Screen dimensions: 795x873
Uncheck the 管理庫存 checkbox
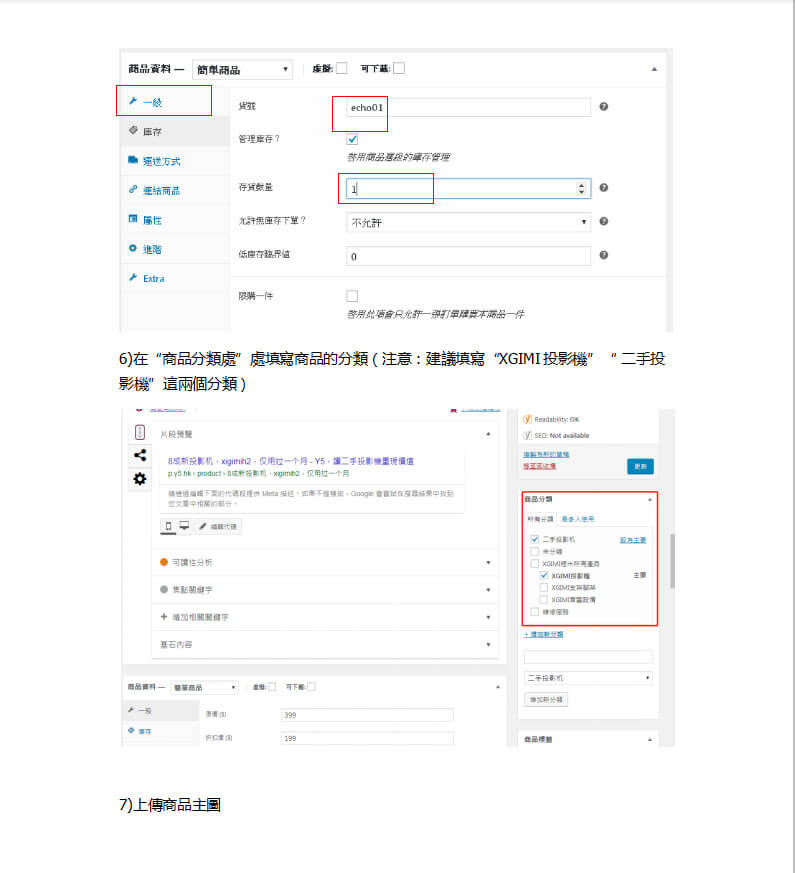(352, 139)
